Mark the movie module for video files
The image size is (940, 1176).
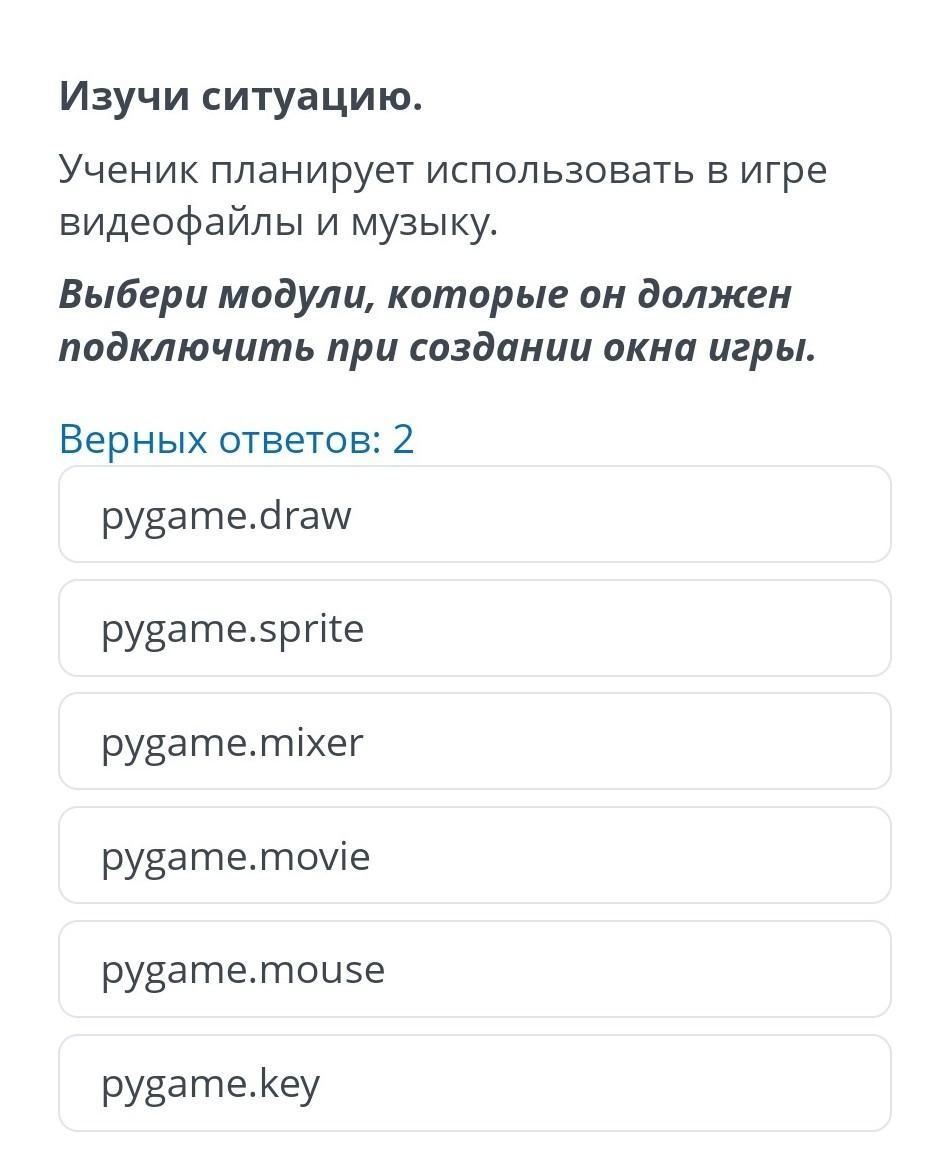pyautogui.click(x=474, y=856)
